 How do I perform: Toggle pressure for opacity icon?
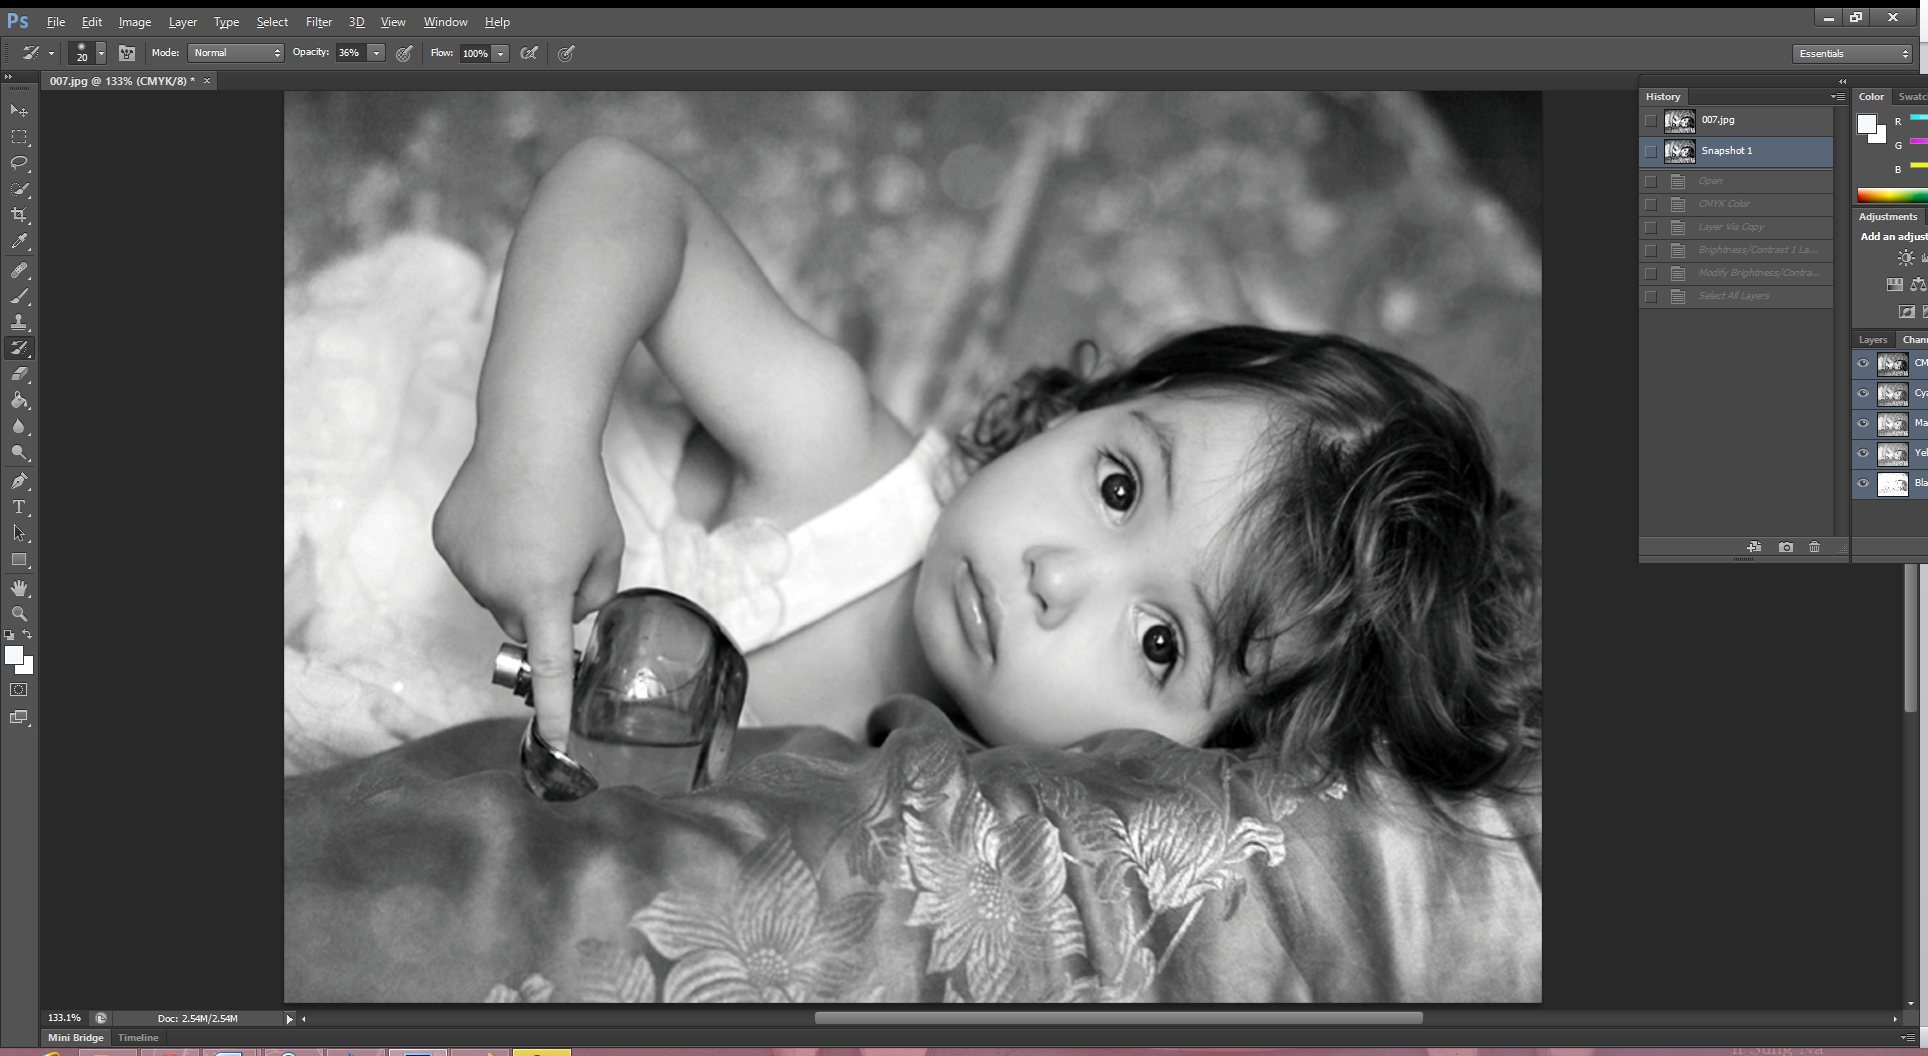(404, 53)
